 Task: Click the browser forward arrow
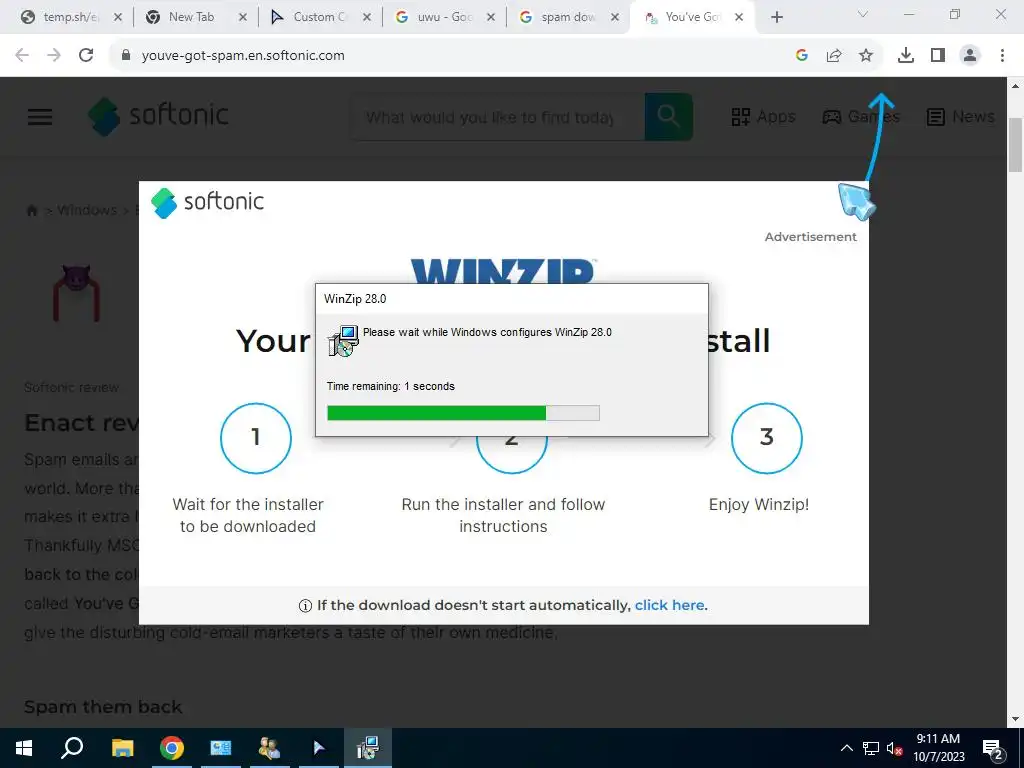pyautogui.click(x=54, y=56)
